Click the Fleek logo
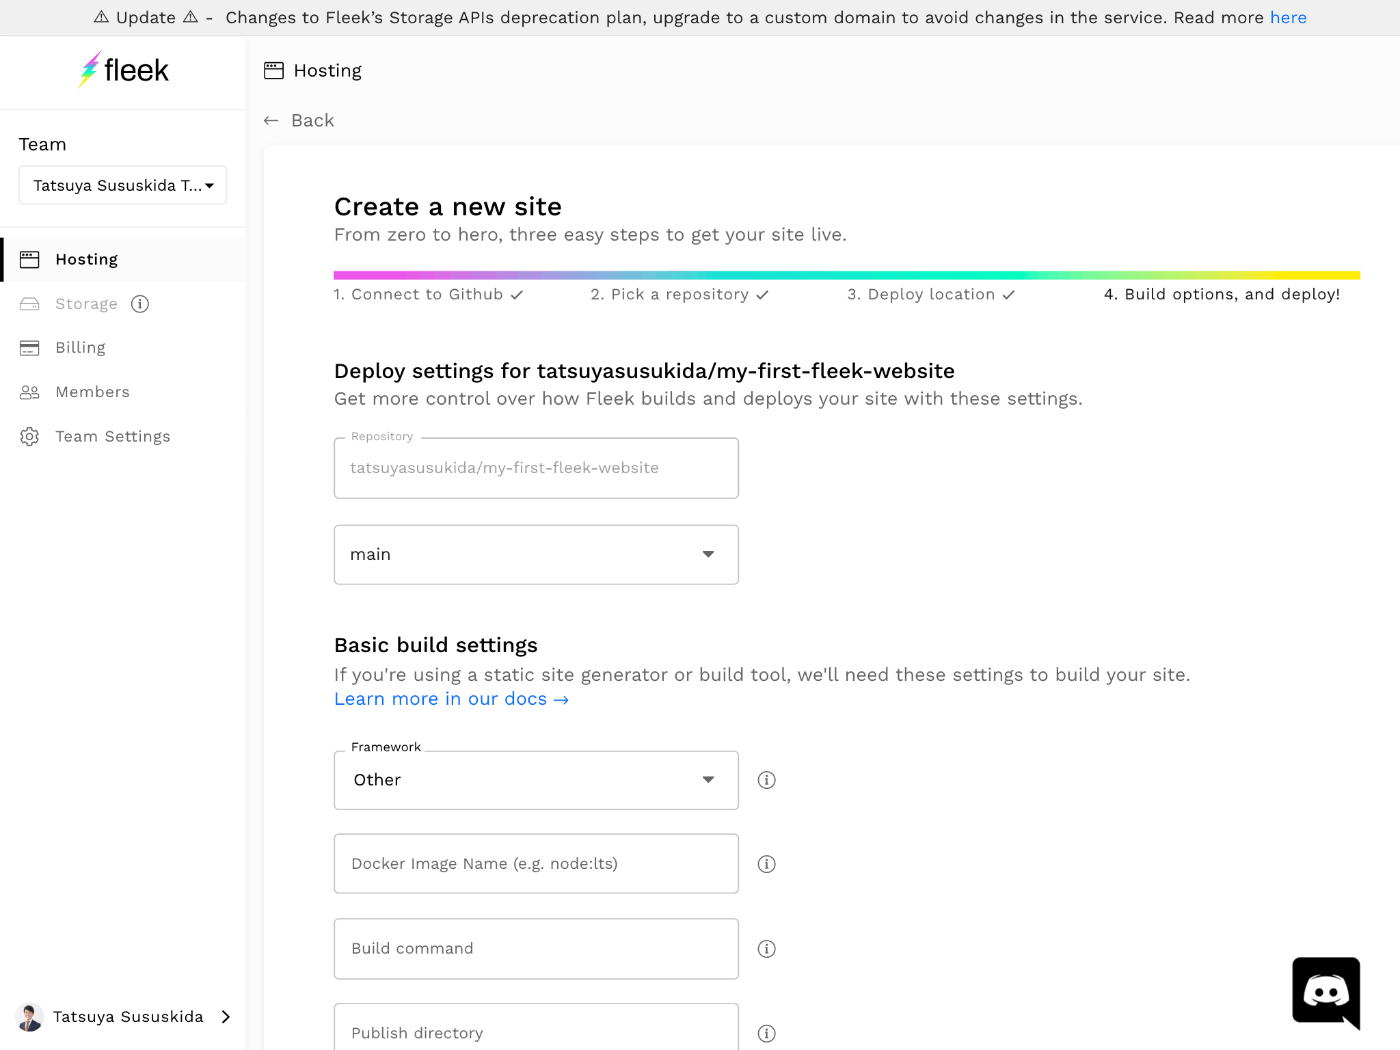 tap(124, 70)
